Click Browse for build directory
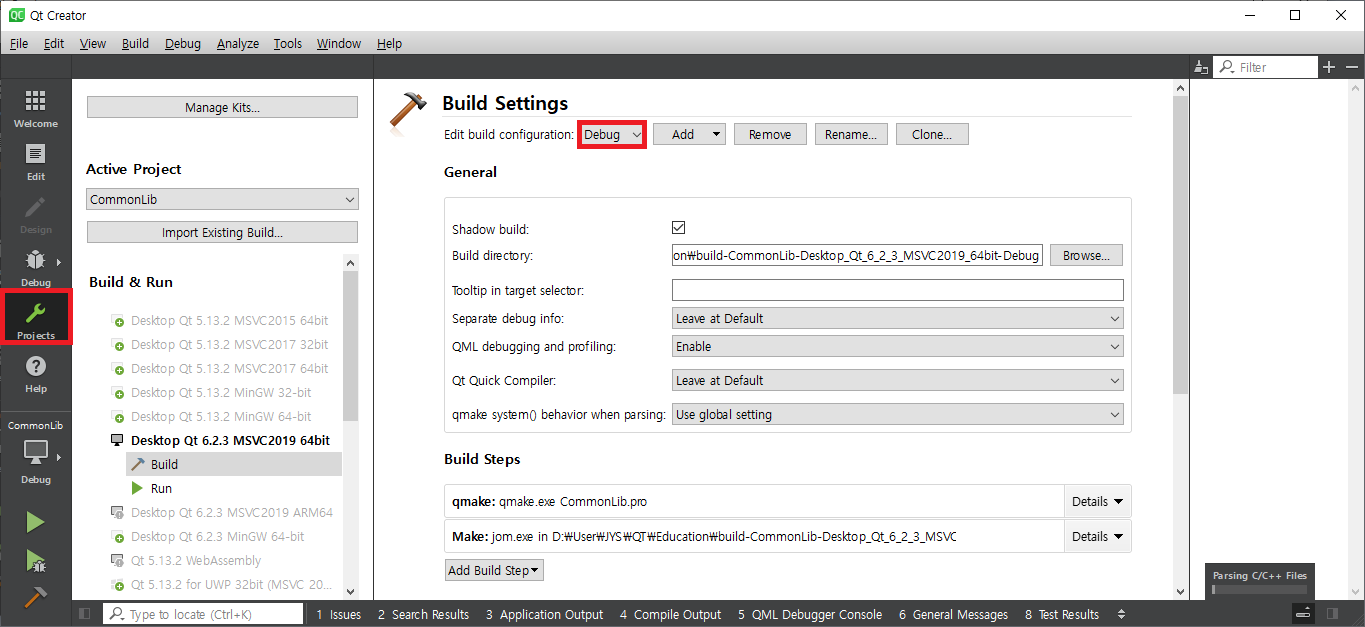Viewport: 1365px width, 627px height. tap(1086, 255)
